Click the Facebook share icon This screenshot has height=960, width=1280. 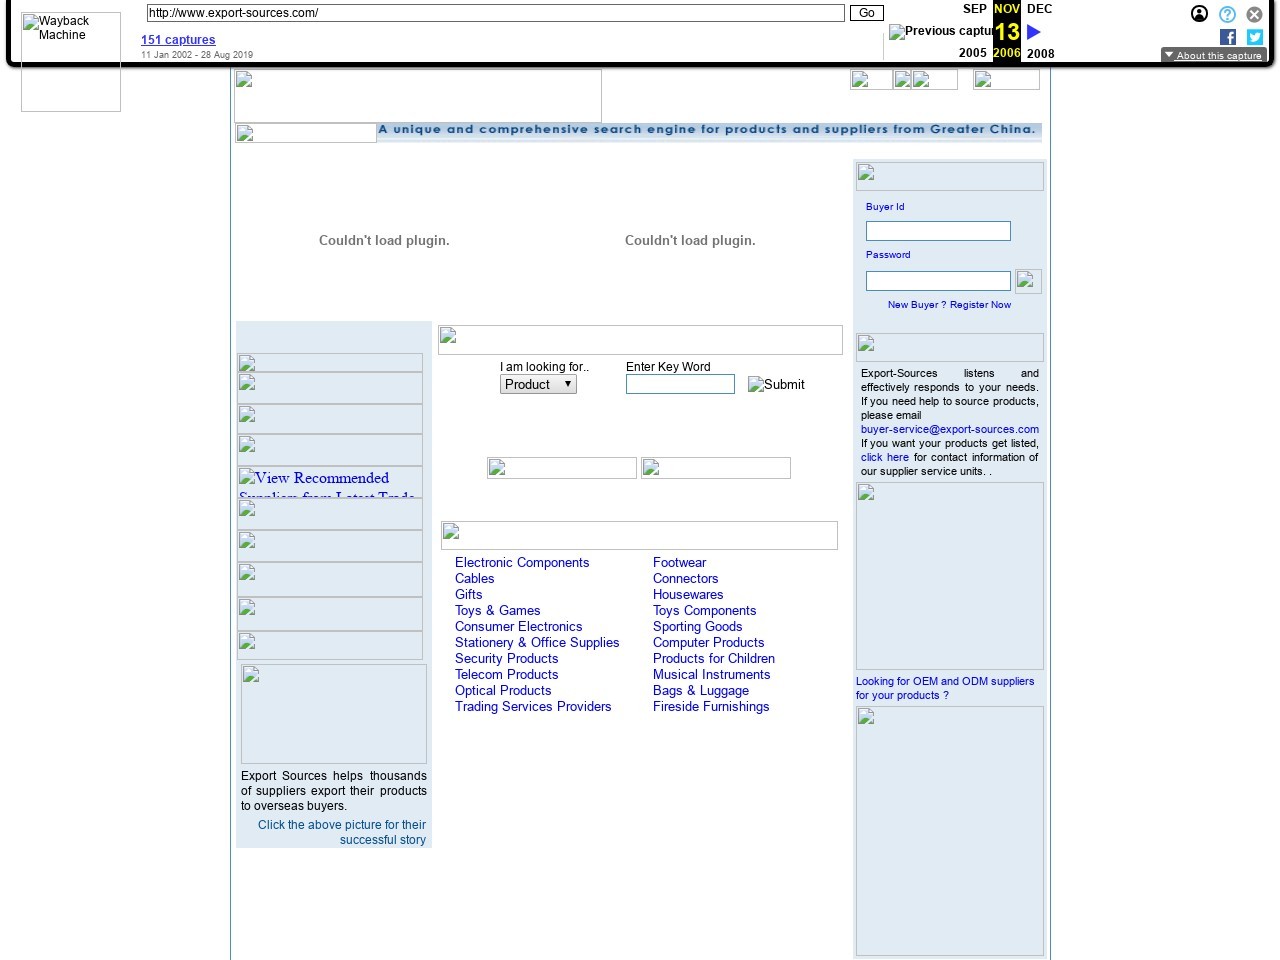[x=1228, y=37]
